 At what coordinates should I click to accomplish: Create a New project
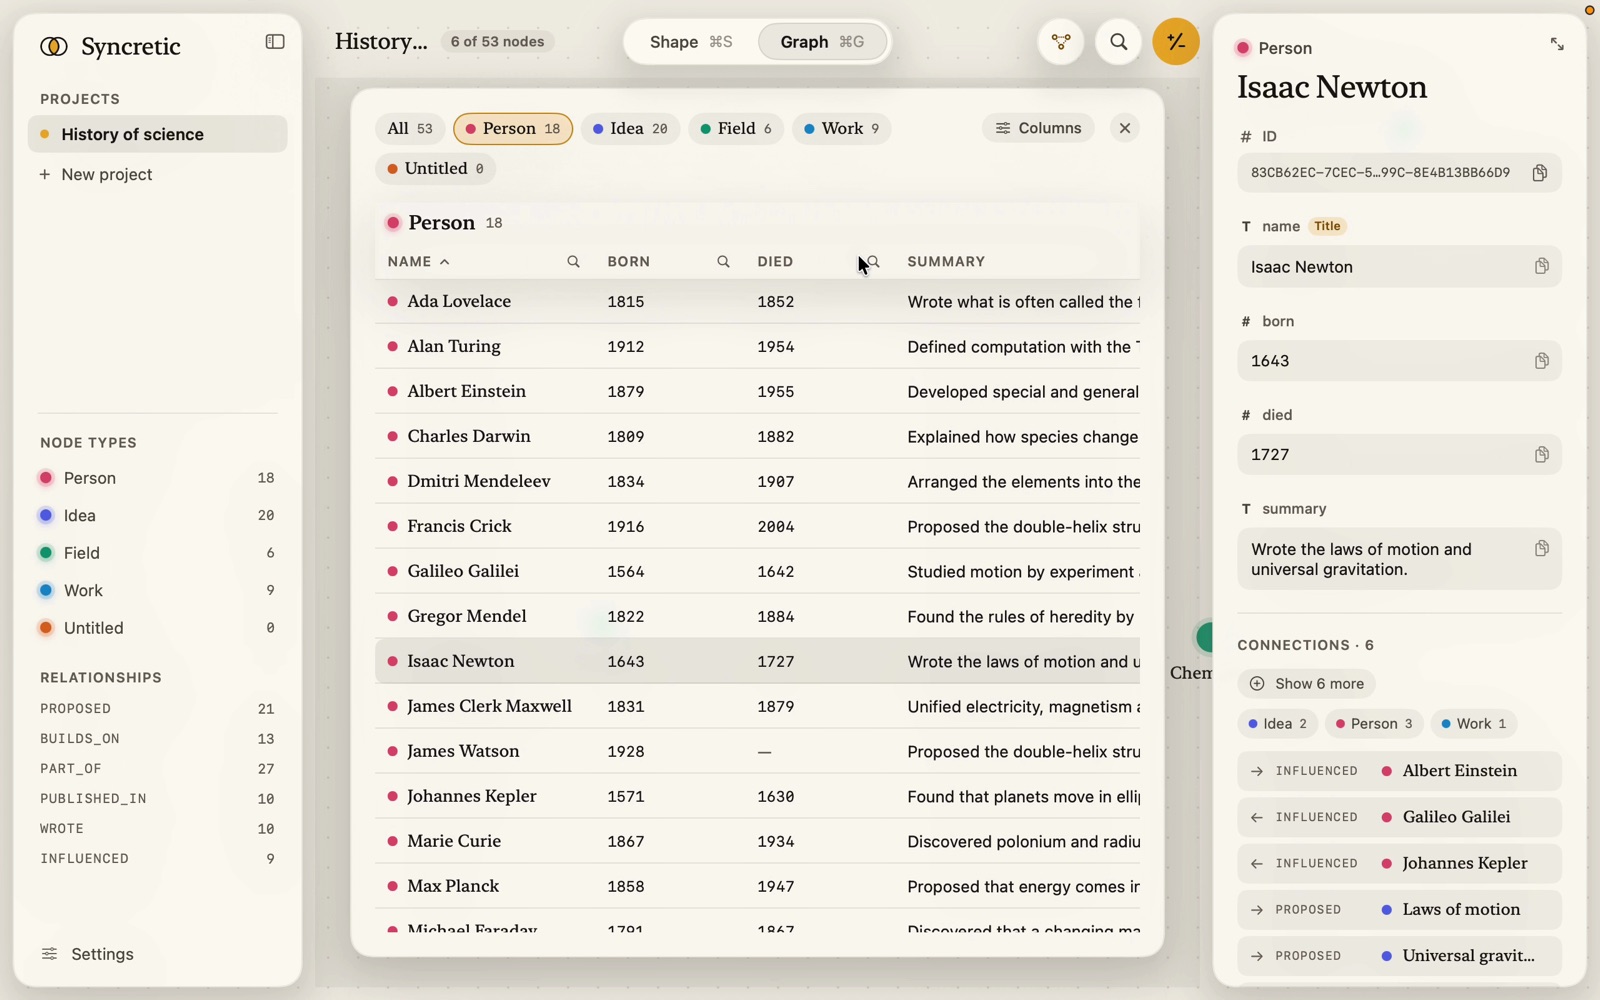tap(96, 174)
